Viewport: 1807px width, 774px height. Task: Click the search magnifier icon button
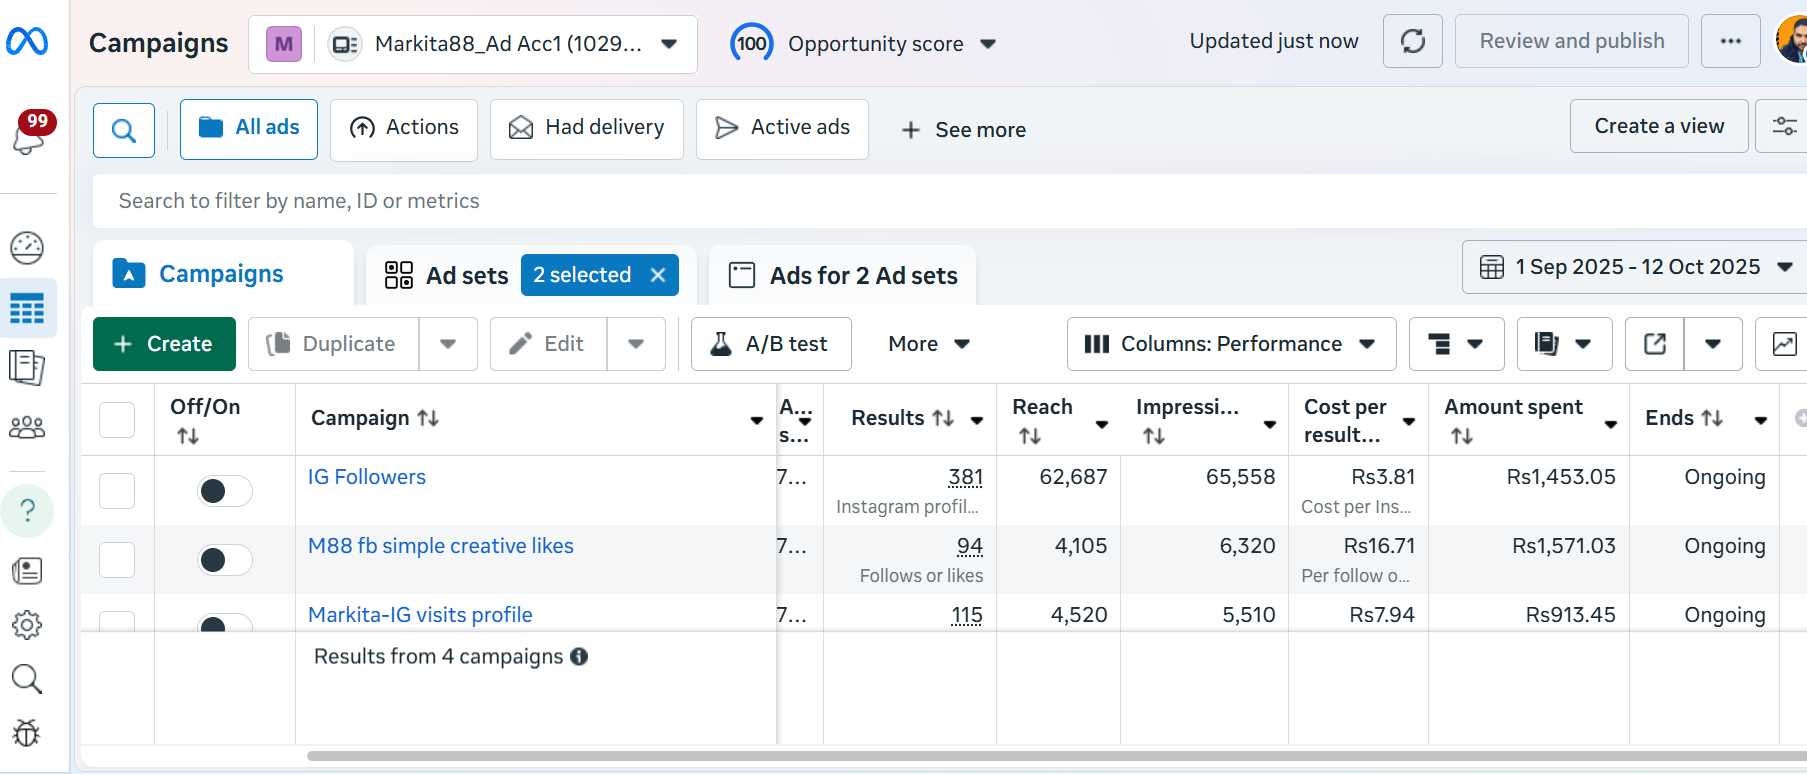124,130
